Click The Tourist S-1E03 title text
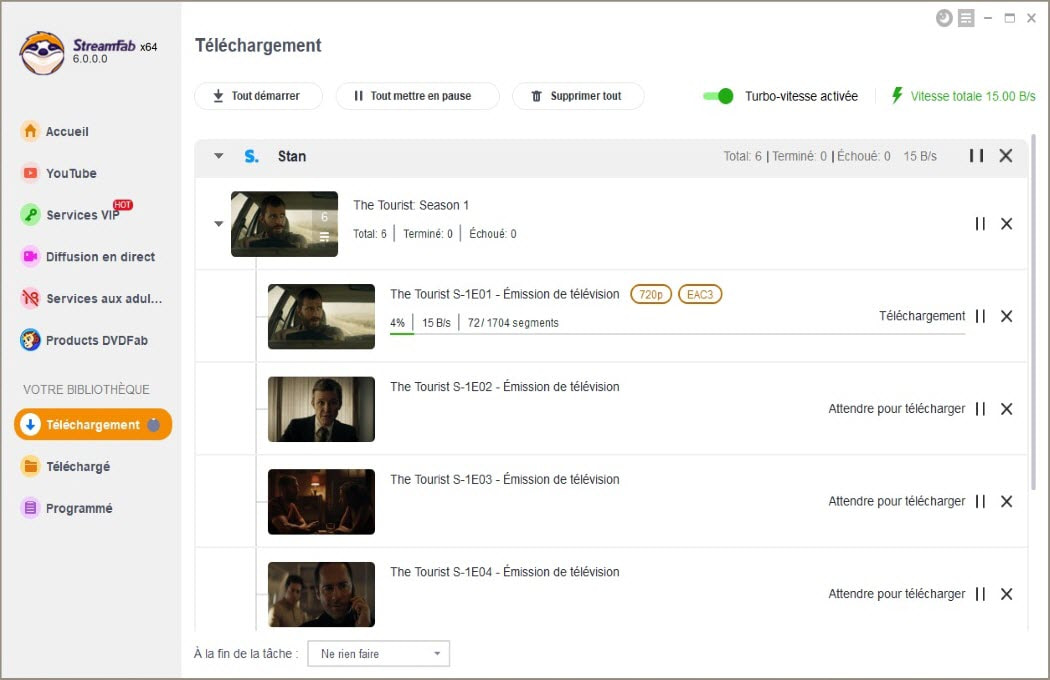The width and height of the screenshot is (1050, 680). [x=505, y=479]
